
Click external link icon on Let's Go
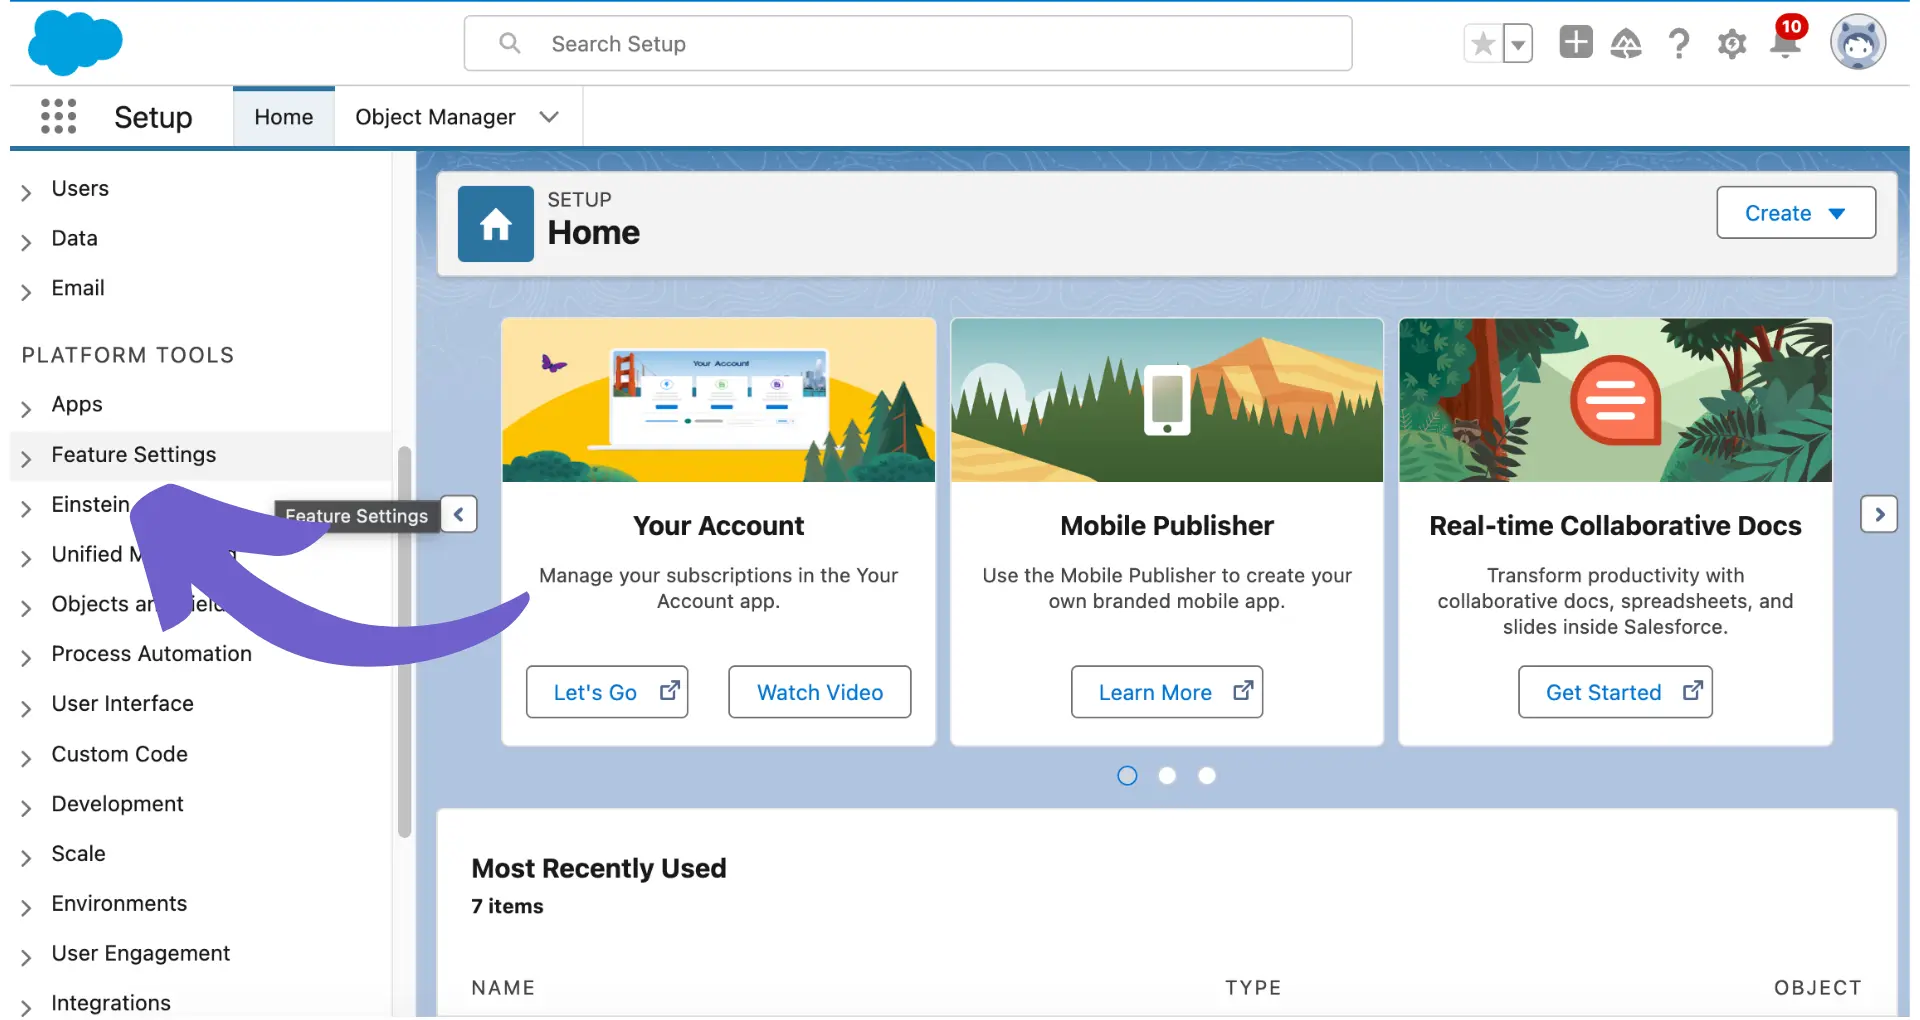(x=669, y=691)
